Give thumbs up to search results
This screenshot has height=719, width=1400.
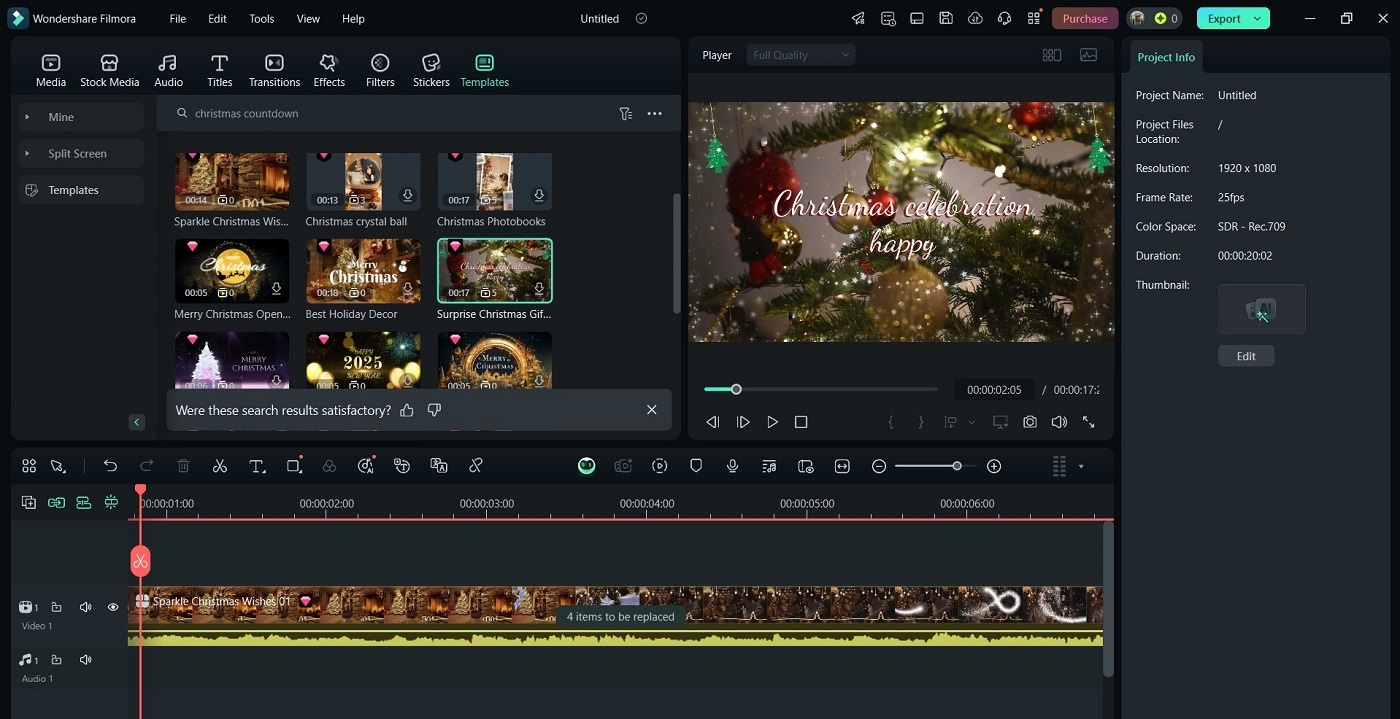(x=406, y=410)
